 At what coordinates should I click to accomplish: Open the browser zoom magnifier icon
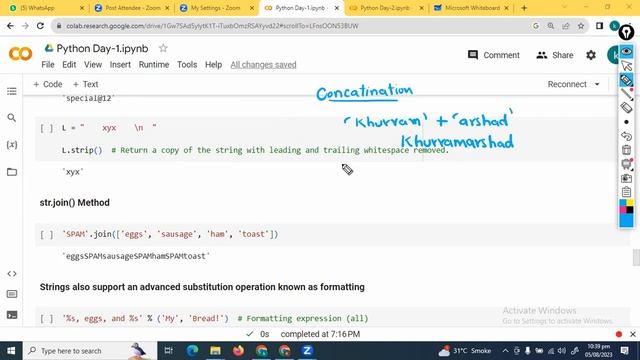(551, 26)
